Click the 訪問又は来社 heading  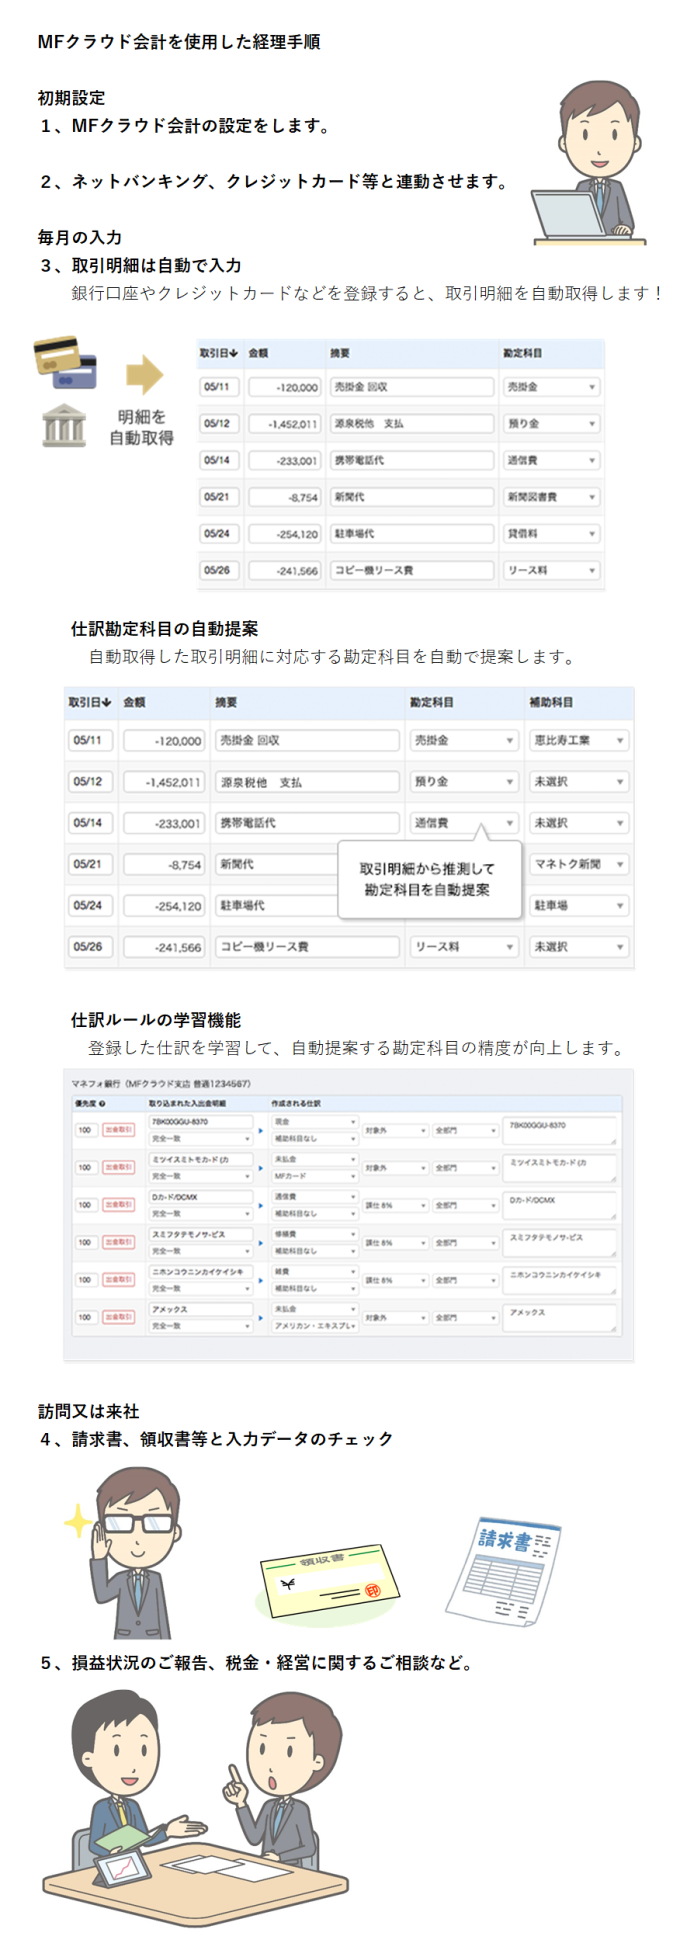pyautogui.click(x=88, y=1411)
